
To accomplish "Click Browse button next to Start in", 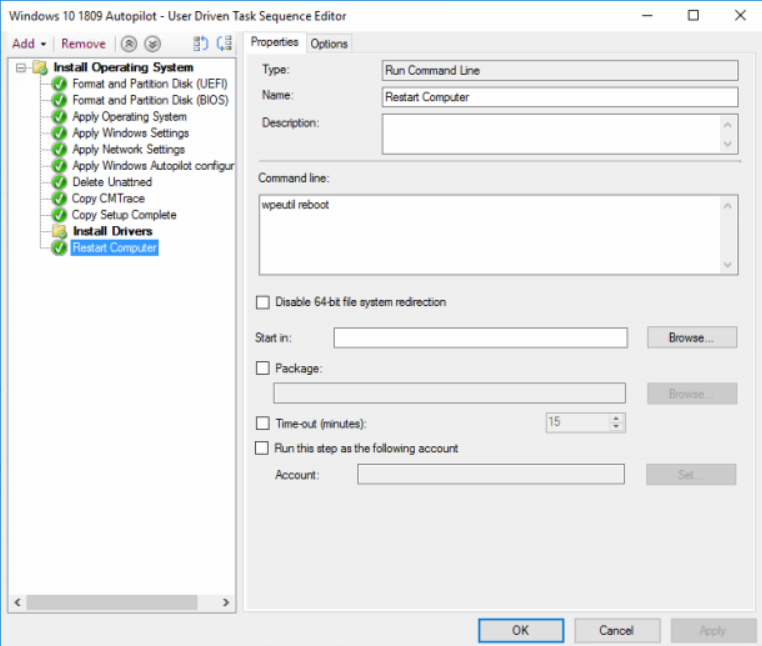I will 692,338.
